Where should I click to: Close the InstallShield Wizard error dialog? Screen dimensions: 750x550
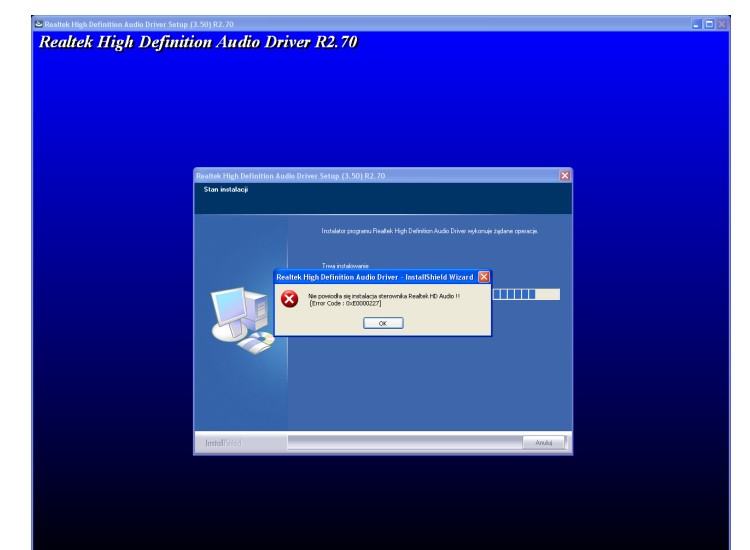pos(484,277)
